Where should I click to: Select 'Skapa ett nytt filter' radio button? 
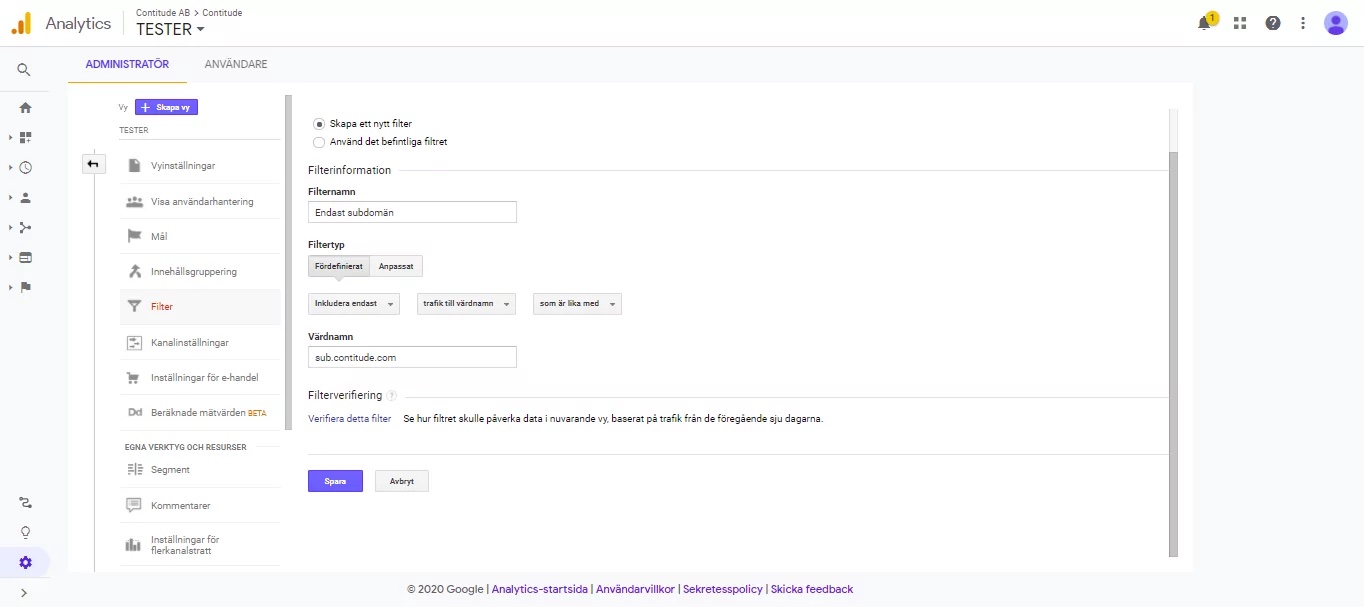point(319,124)
